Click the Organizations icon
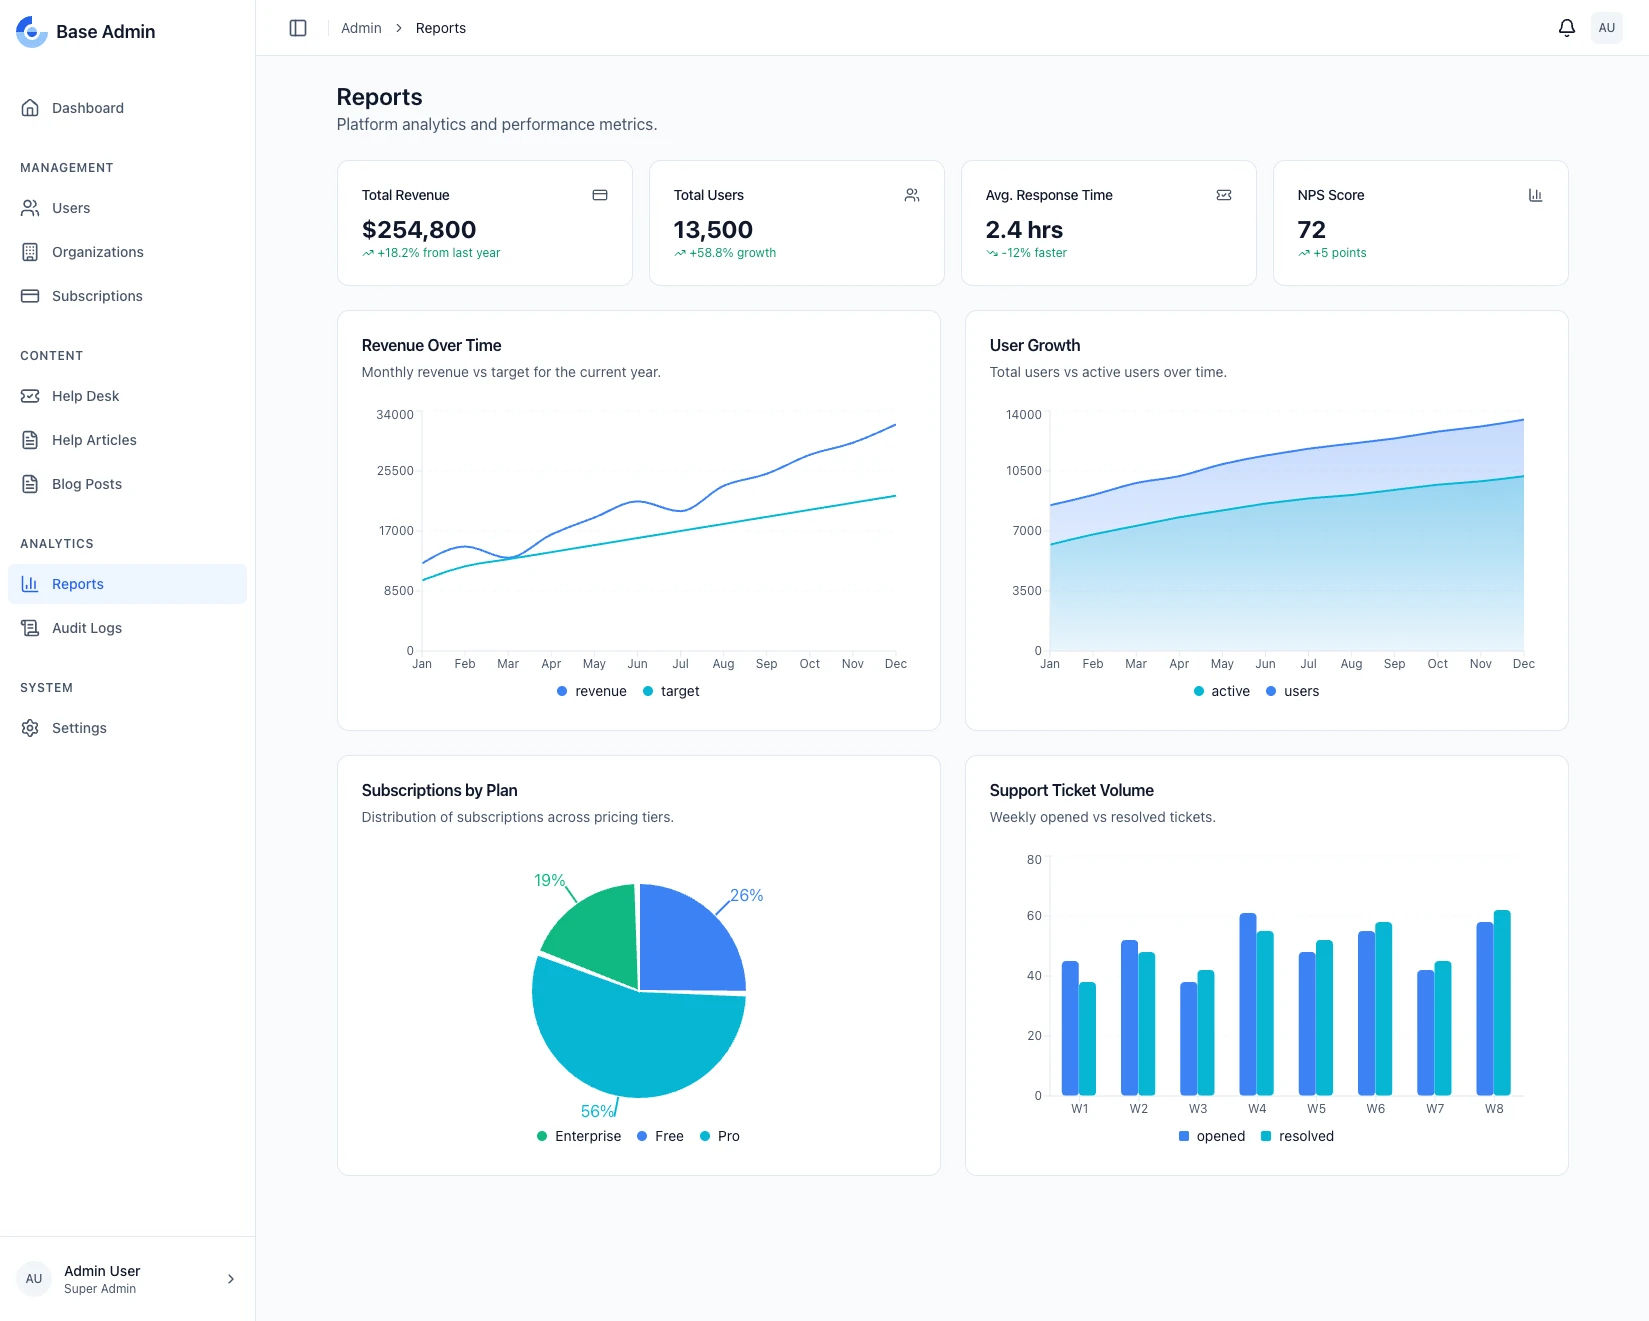The image size is (1649, 1321). [x=30, y=251]
